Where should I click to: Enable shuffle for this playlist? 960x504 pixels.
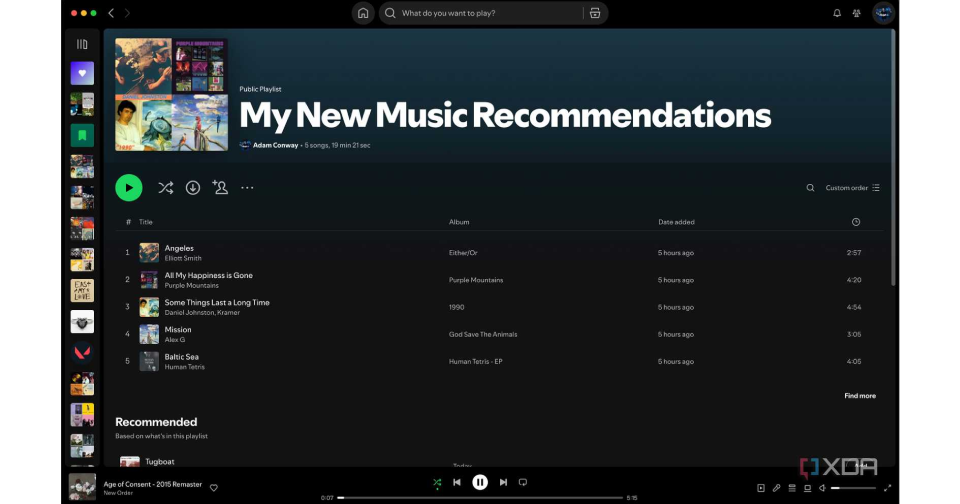[165, 188]
